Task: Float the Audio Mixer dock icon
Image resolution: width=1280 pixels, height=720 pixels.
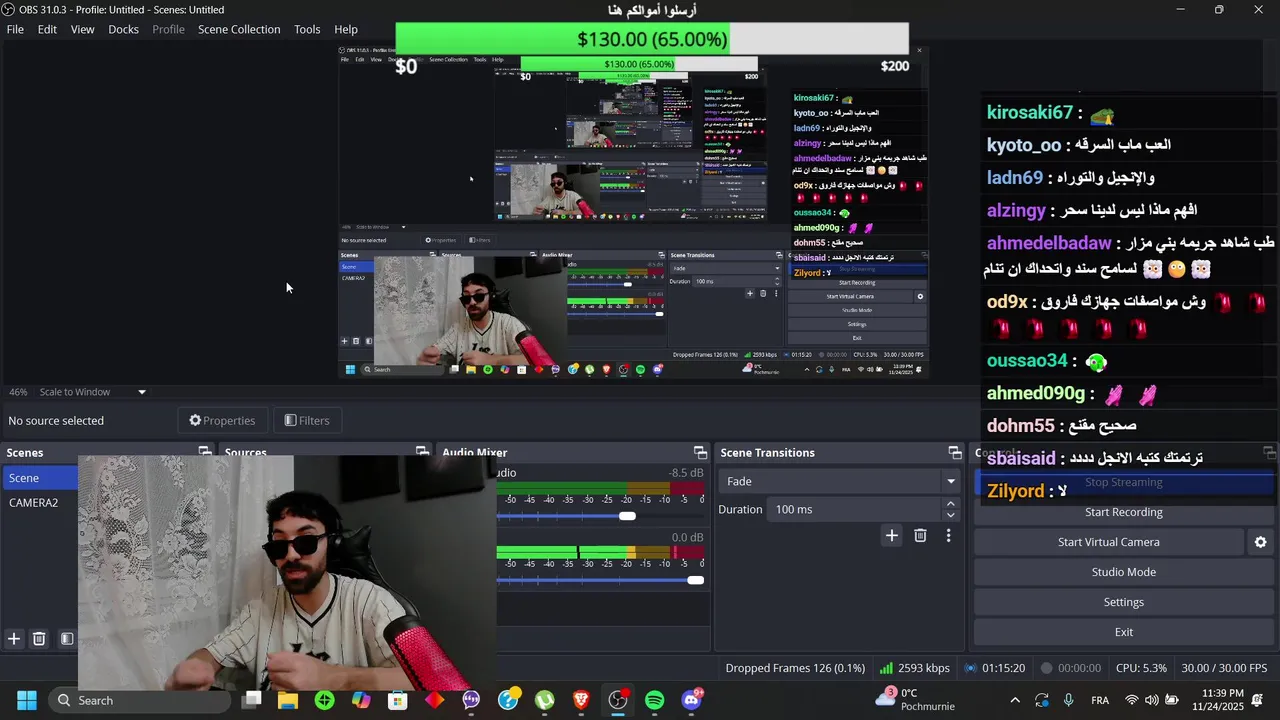Action: tap(700, 452)
